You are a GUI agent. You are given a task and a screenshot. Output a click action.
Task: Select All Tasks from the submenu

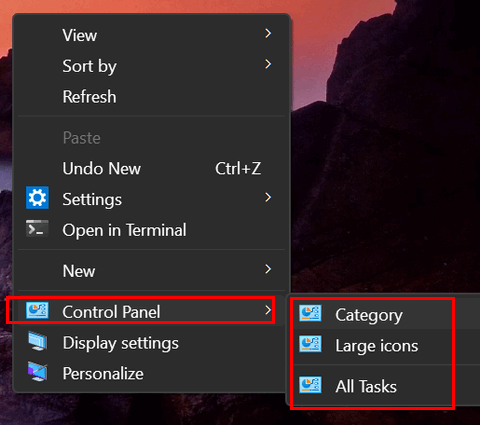click(366, 387)
